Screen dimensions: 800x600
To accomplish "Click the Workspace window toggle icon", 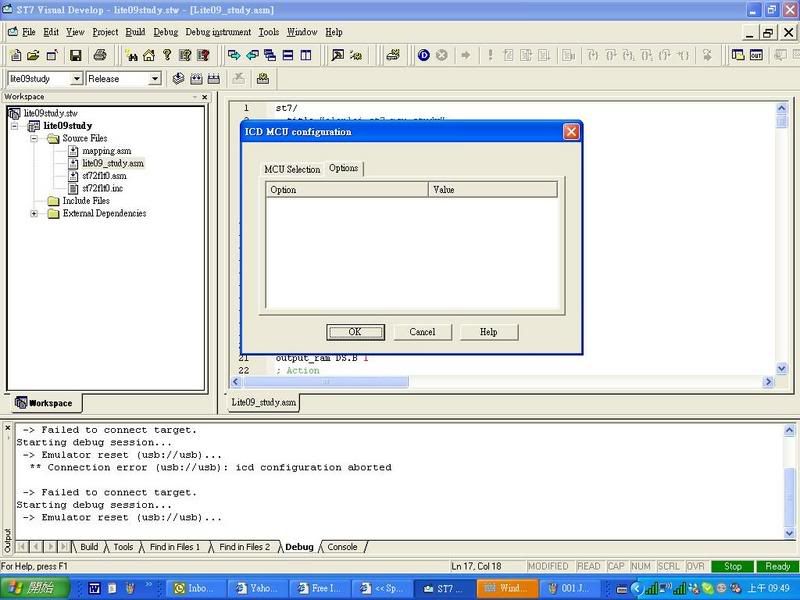I will (x=738, y=55).
